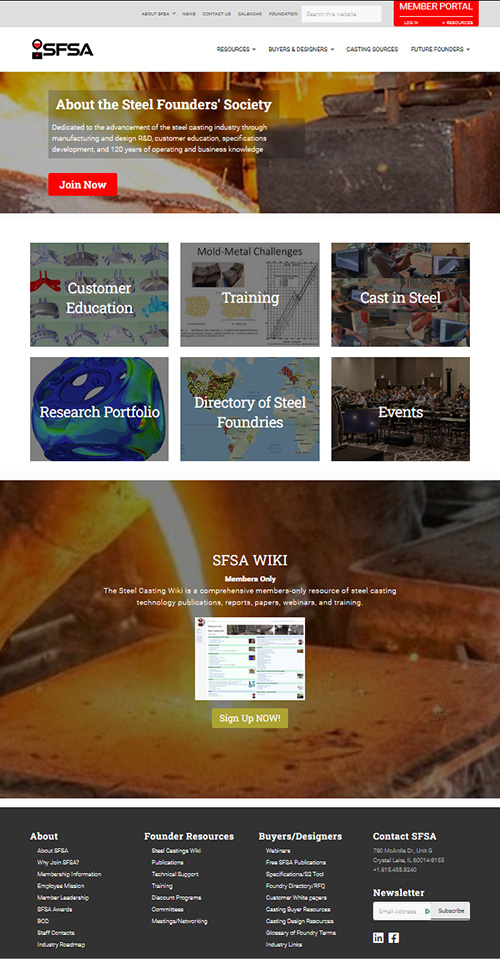Click the newsletter Subscribe button
This screenshot has height=959, width=500.
451,911
